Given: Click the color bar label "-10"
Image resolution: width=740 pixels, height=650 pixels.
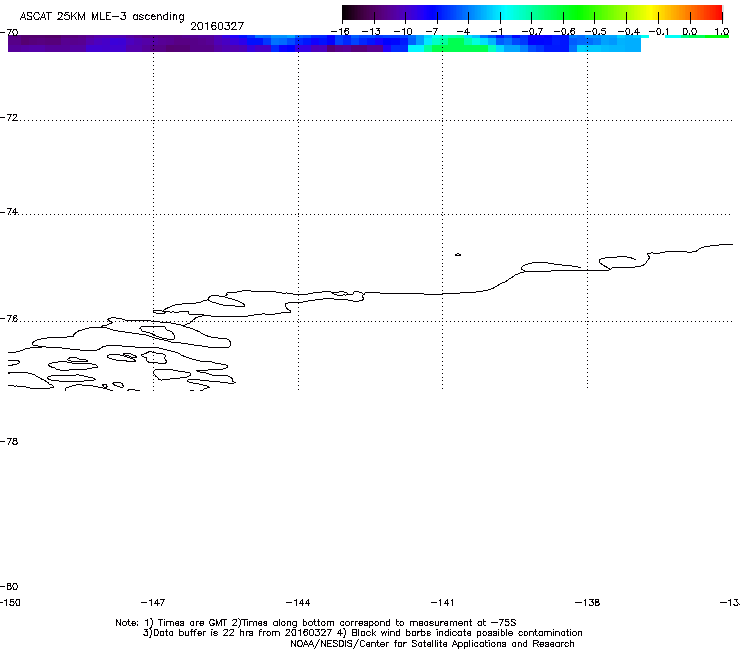Looking at the screenshot, I should pos(403,32).
